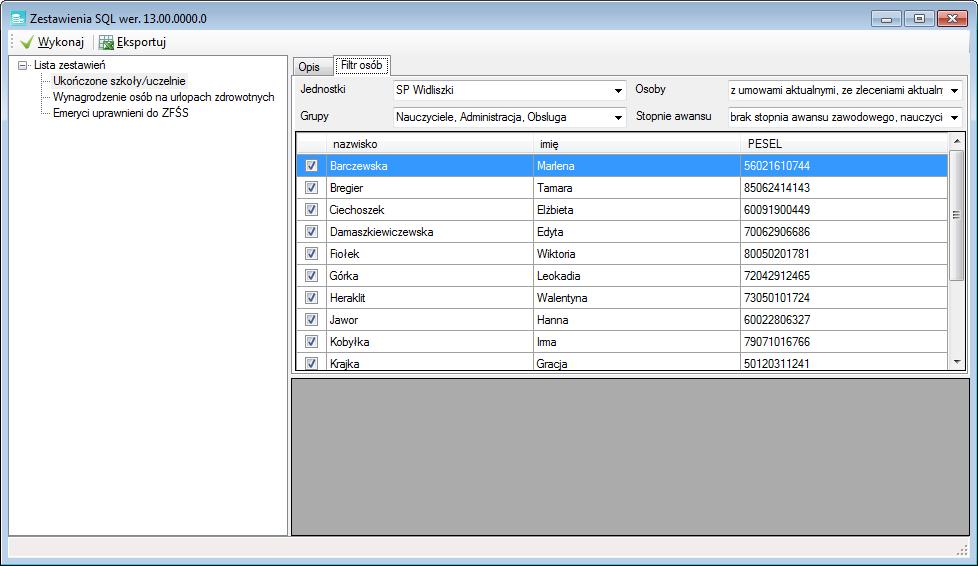Click the nazwisko column header

click(430, 144)
